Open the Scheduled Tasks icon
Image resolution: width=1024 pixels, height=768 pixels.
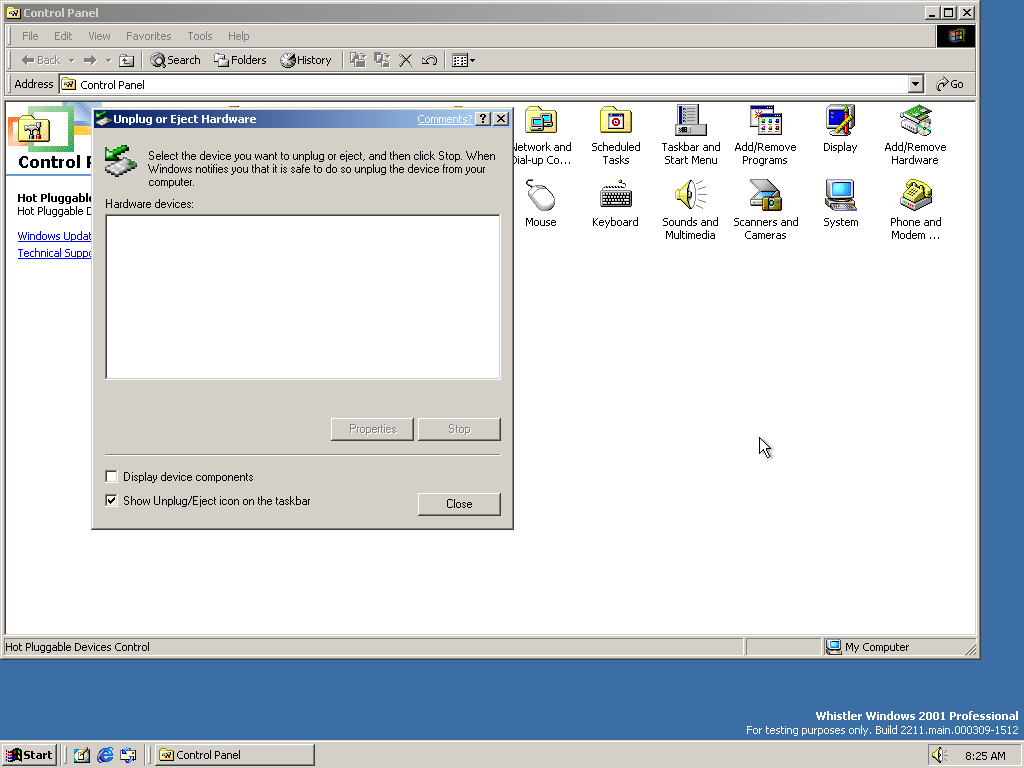(x=616, y=136)
